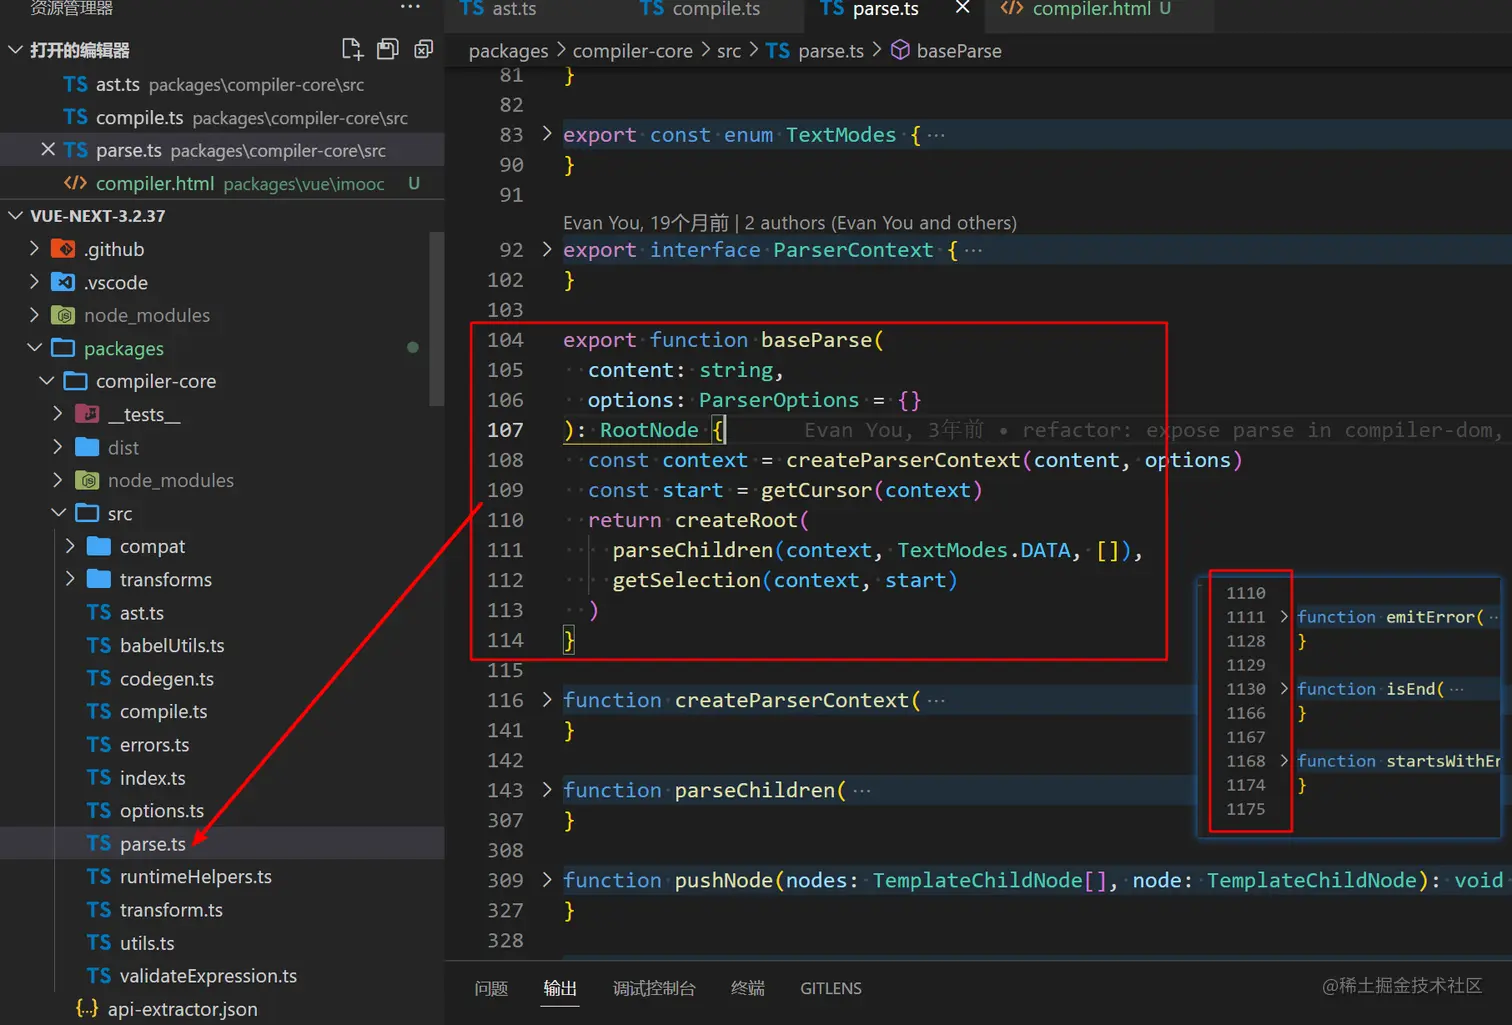1512x1025 pixels.
Task: Click parse.ts in the breadcrumb path
Action: (830, 50)
